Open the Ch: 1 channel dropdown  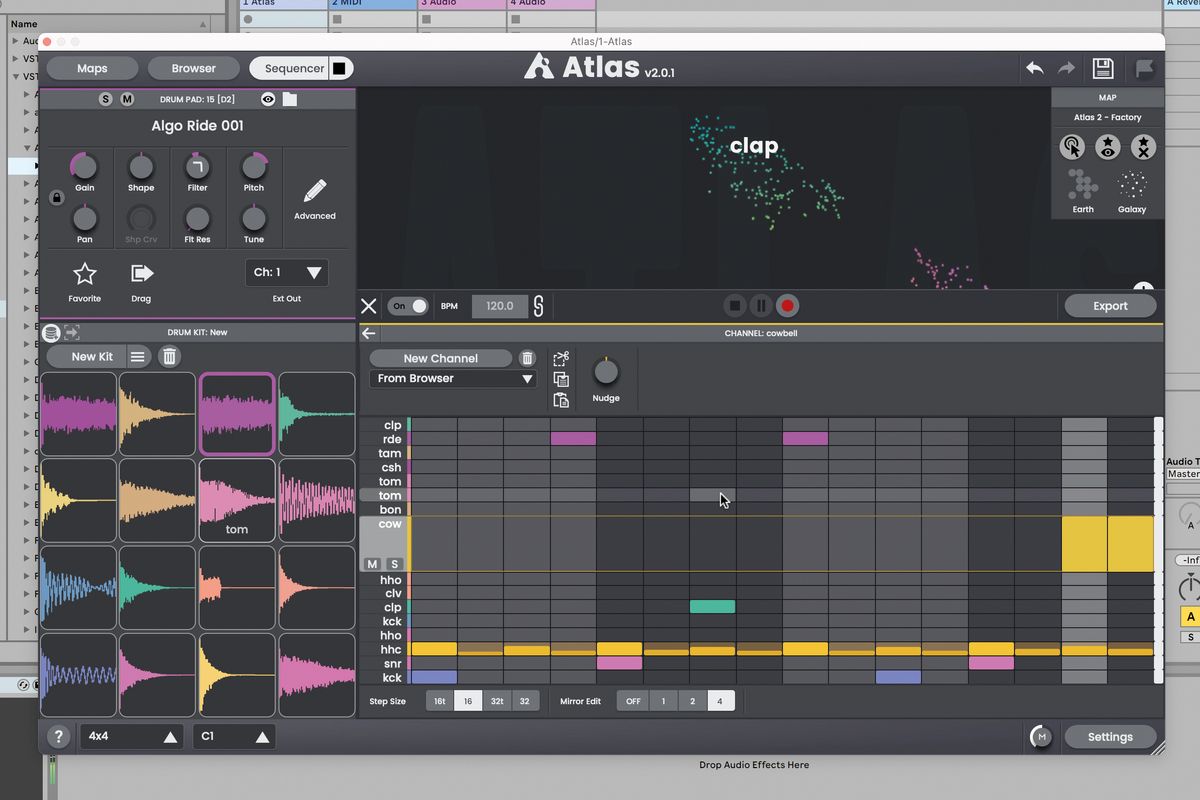point(286,272)
